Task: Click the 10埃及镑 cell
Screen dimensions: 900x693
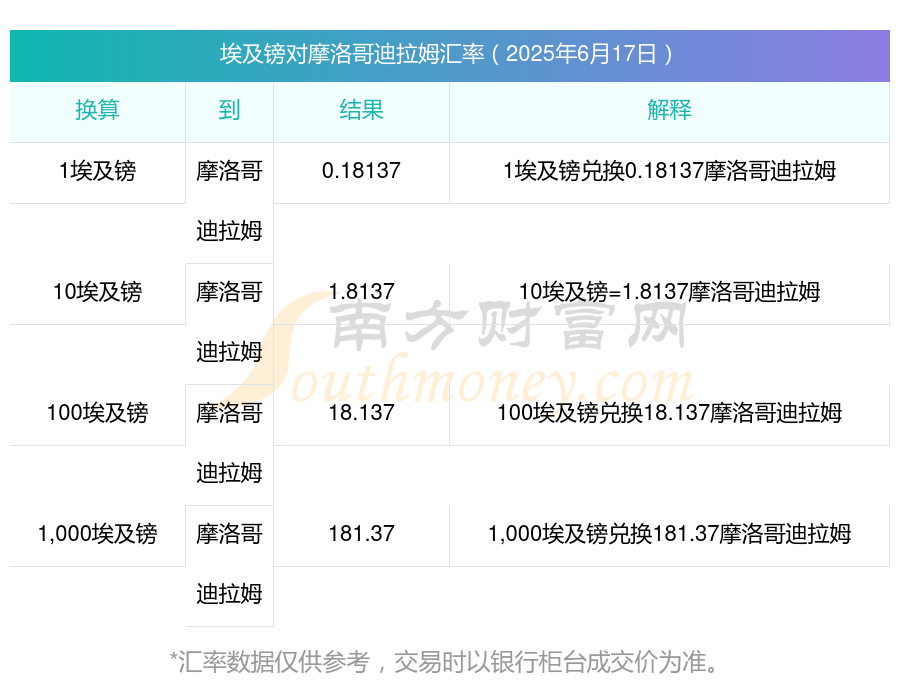Action: (x=98, y=292)
